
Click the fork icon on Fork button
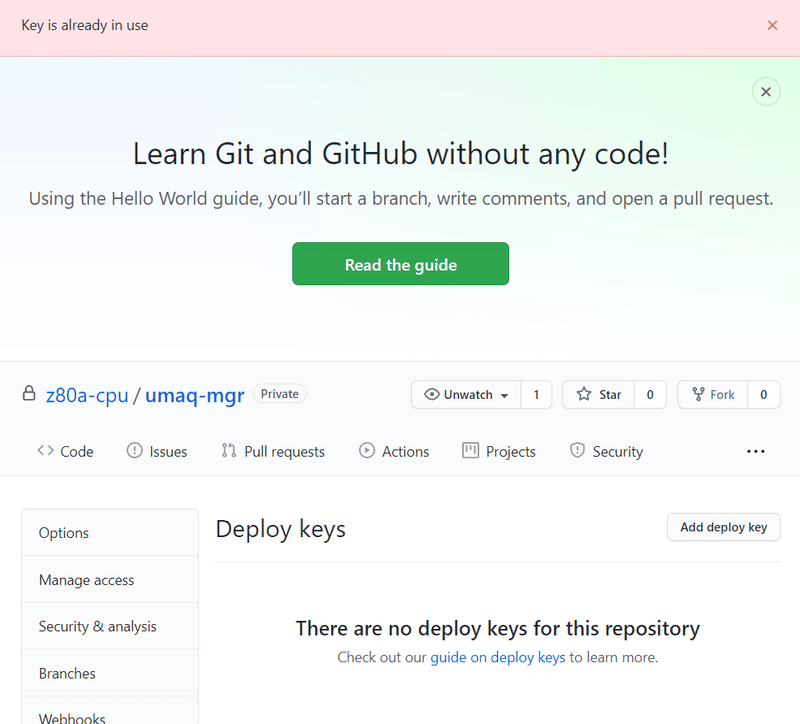(698, 394)
